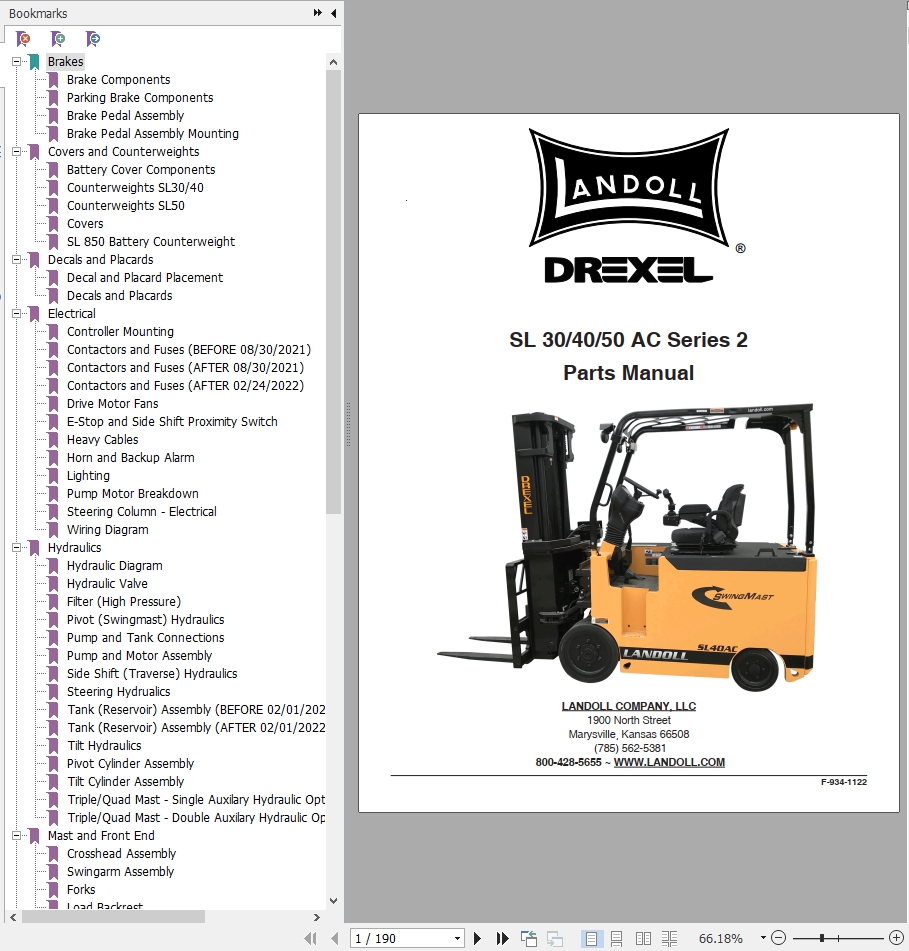Click the Brakes bookmark icon
Image resolution: width=909 pixels, height=951 pixels.
[x=35, y=61]
